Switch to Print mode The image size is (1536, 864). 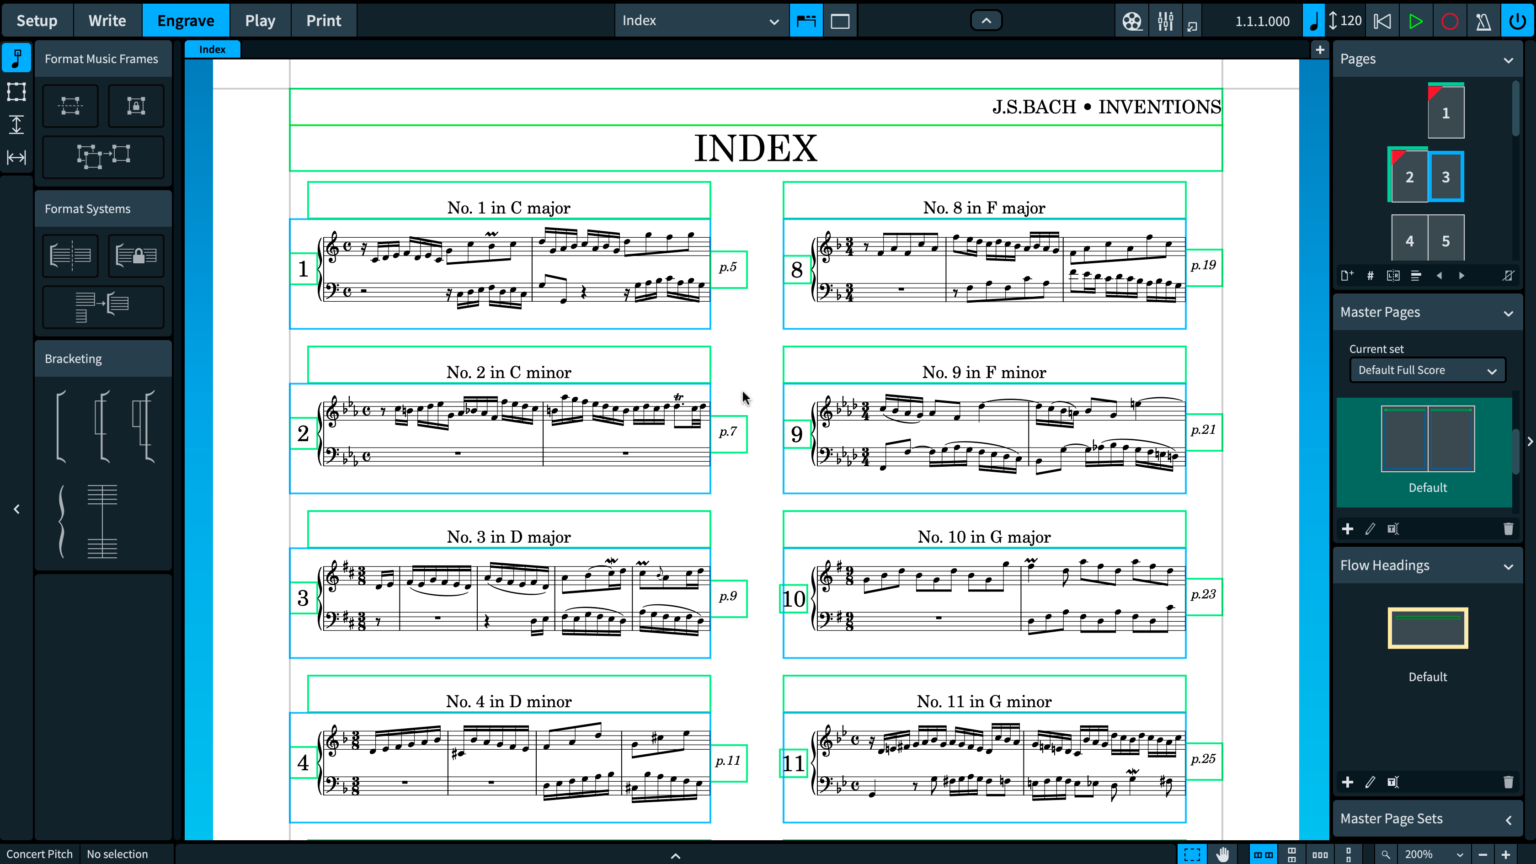pyautogui.click(x=323, y=21)
